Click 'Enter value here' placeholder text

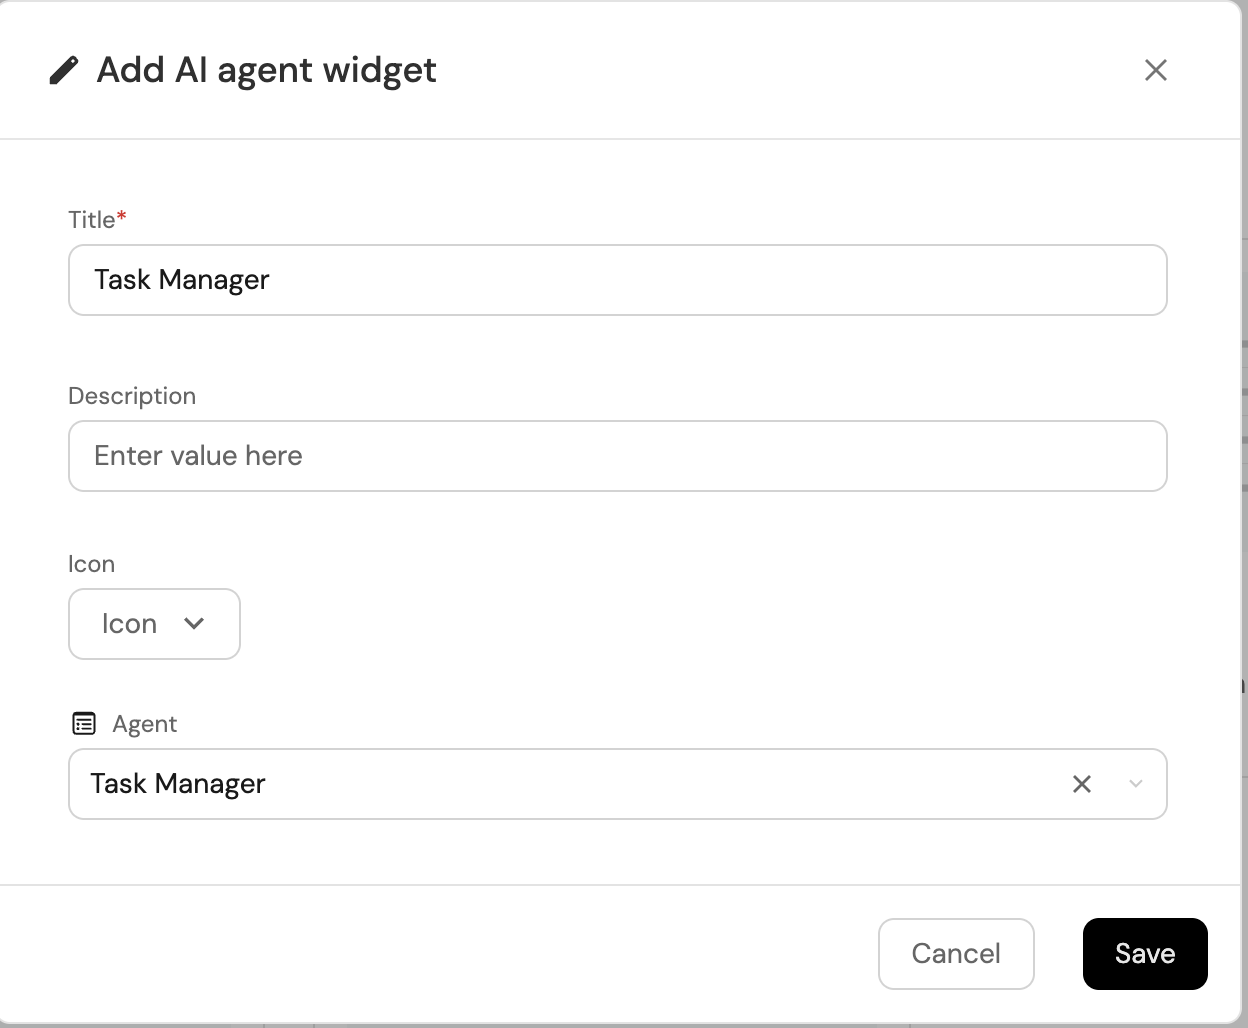pyautogui.click(x=198, y=456)
